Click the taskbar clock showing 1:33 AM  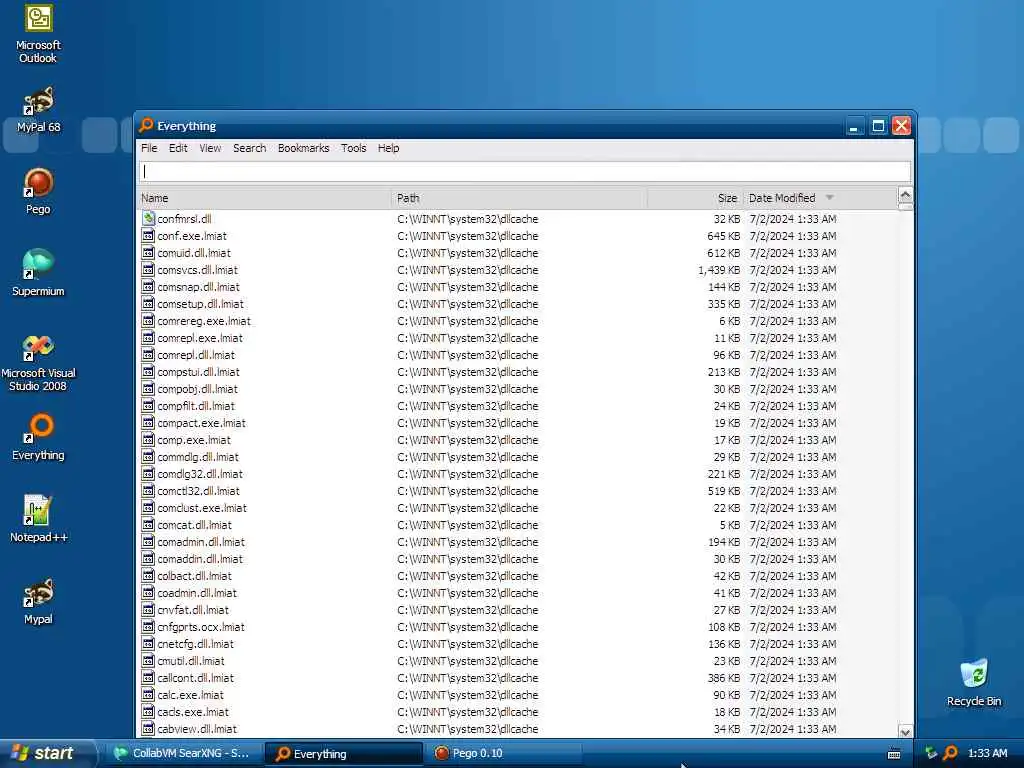987,753
